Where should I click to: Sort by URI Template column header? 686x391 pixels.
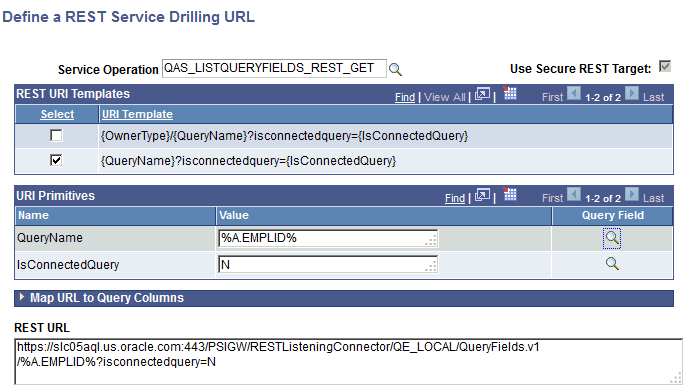click(137, 114)
